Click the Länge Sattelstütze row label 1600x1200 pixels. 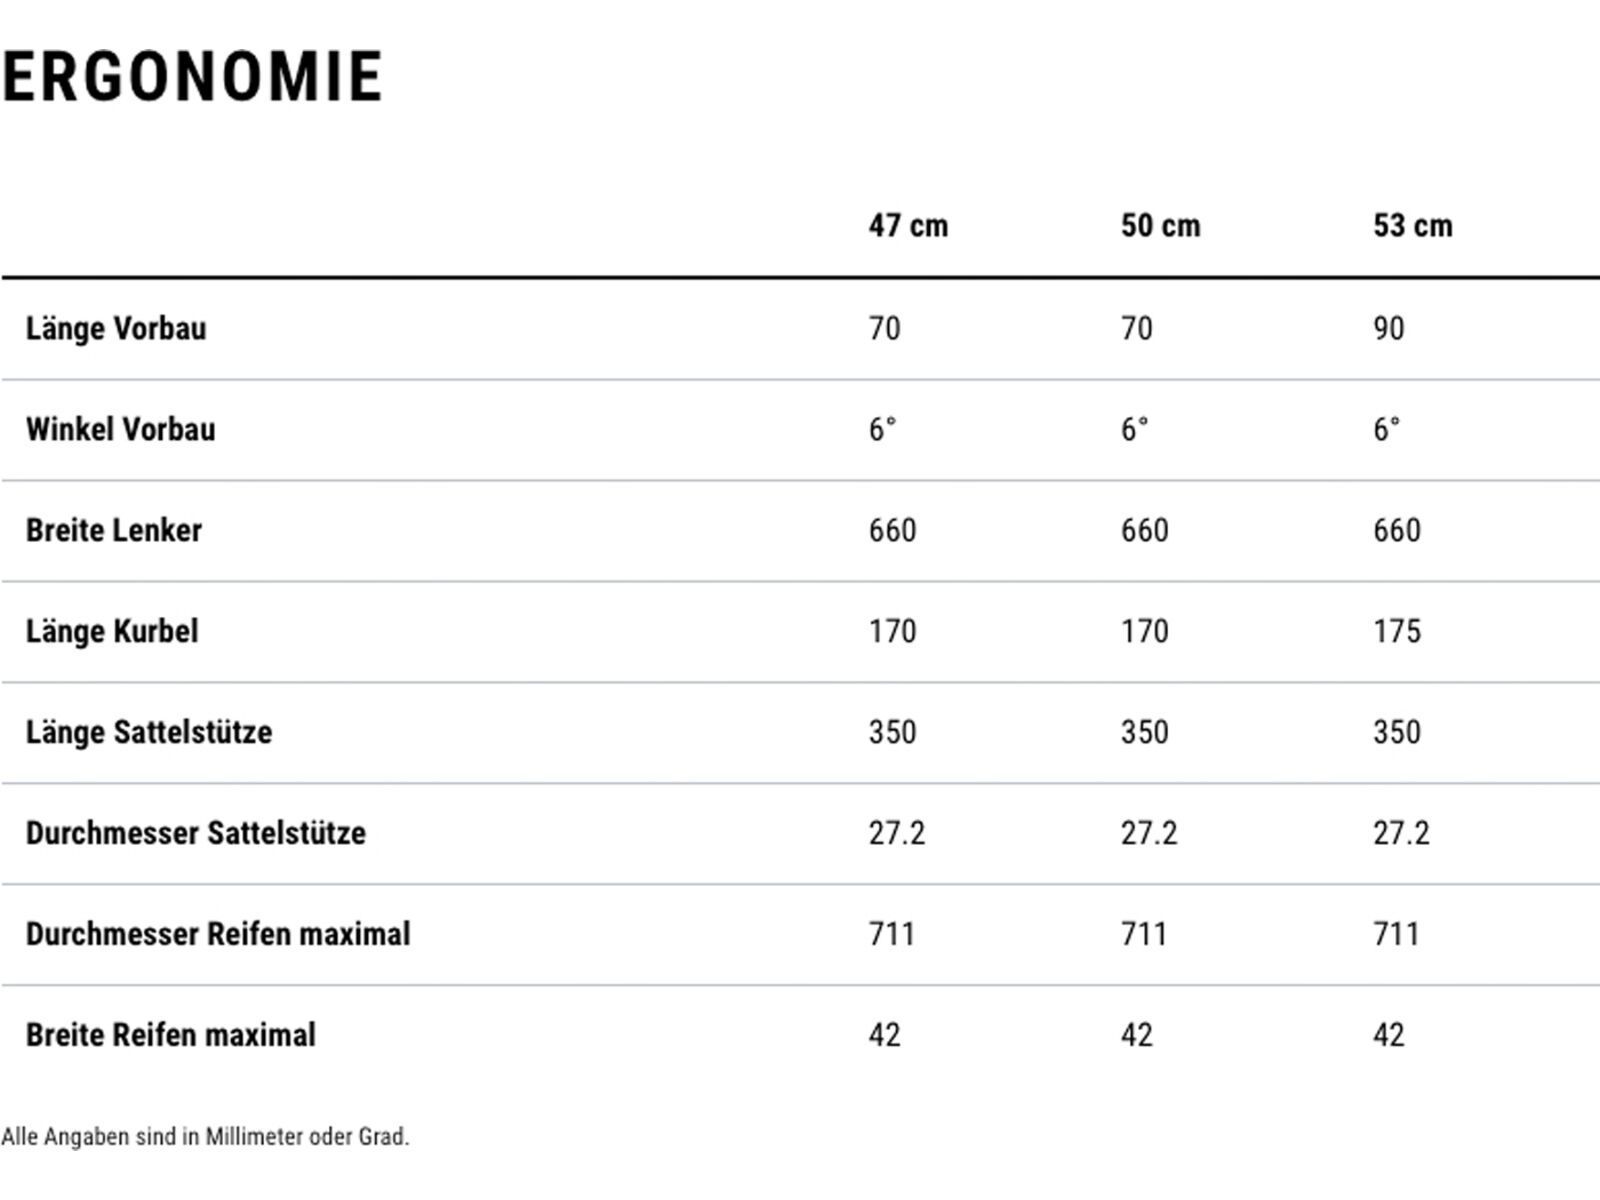pyautogui.click(x=149, y=733)
